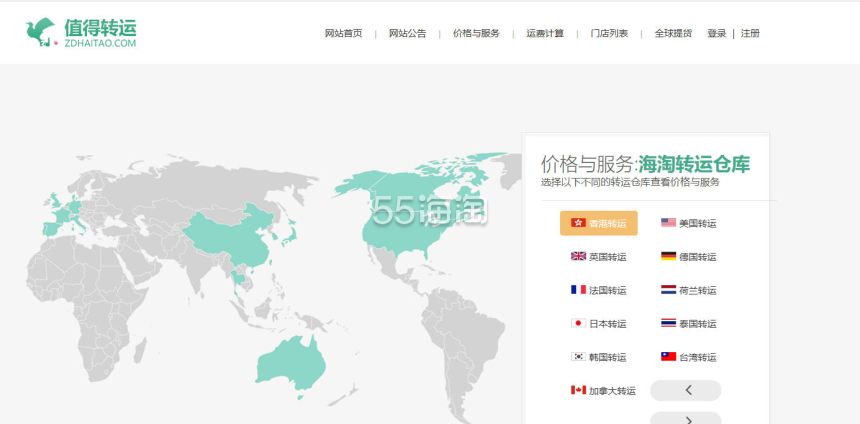This screenshot has height=424, width=860.
Task: Click the German flag icon
Action: pos(668,257)
